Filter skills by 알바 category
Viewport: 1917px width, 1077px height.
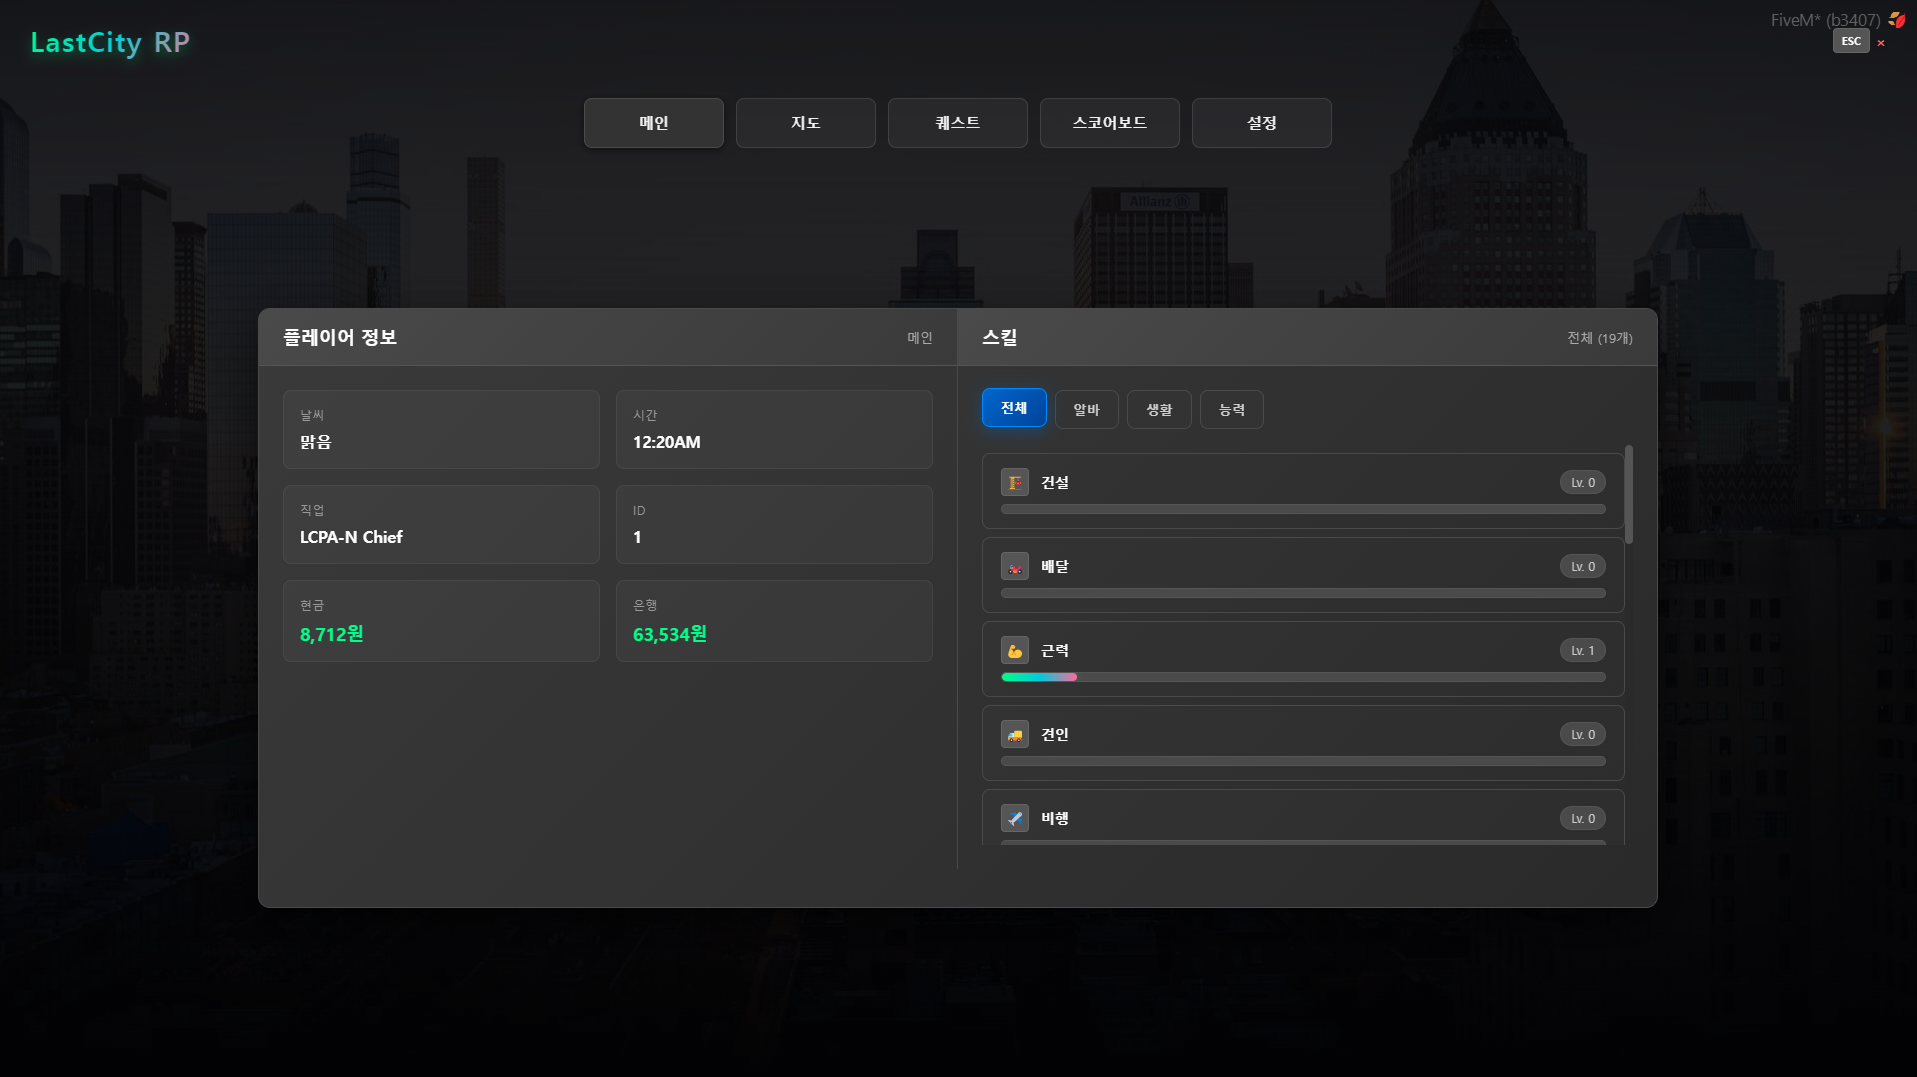point(1086,410)
